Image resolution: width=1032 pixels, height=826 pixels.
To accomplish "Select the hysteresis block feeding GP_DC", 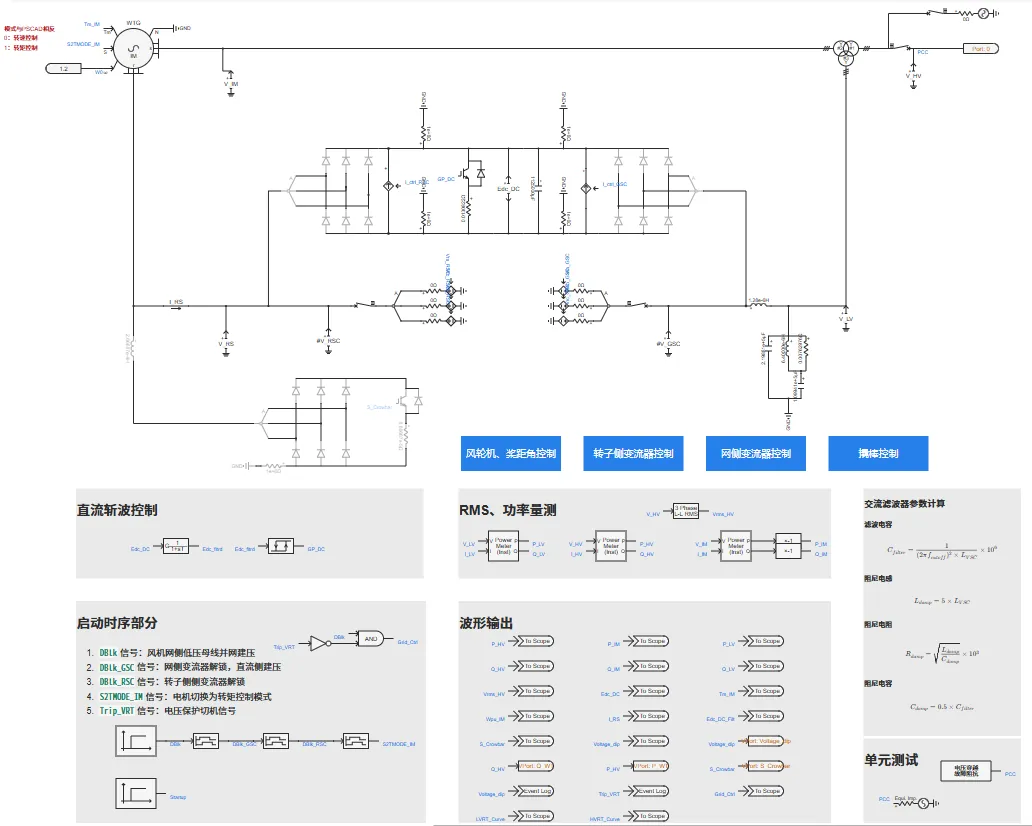I will pyautogui.click(x=280, y=546).
